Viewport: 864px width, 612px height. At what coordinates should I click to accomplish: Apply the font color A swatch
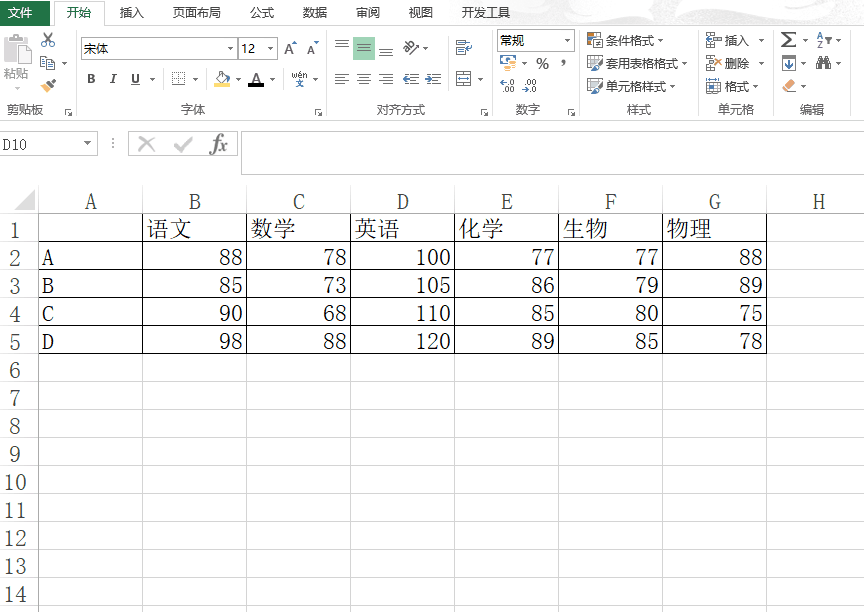(x=256, y=79)
